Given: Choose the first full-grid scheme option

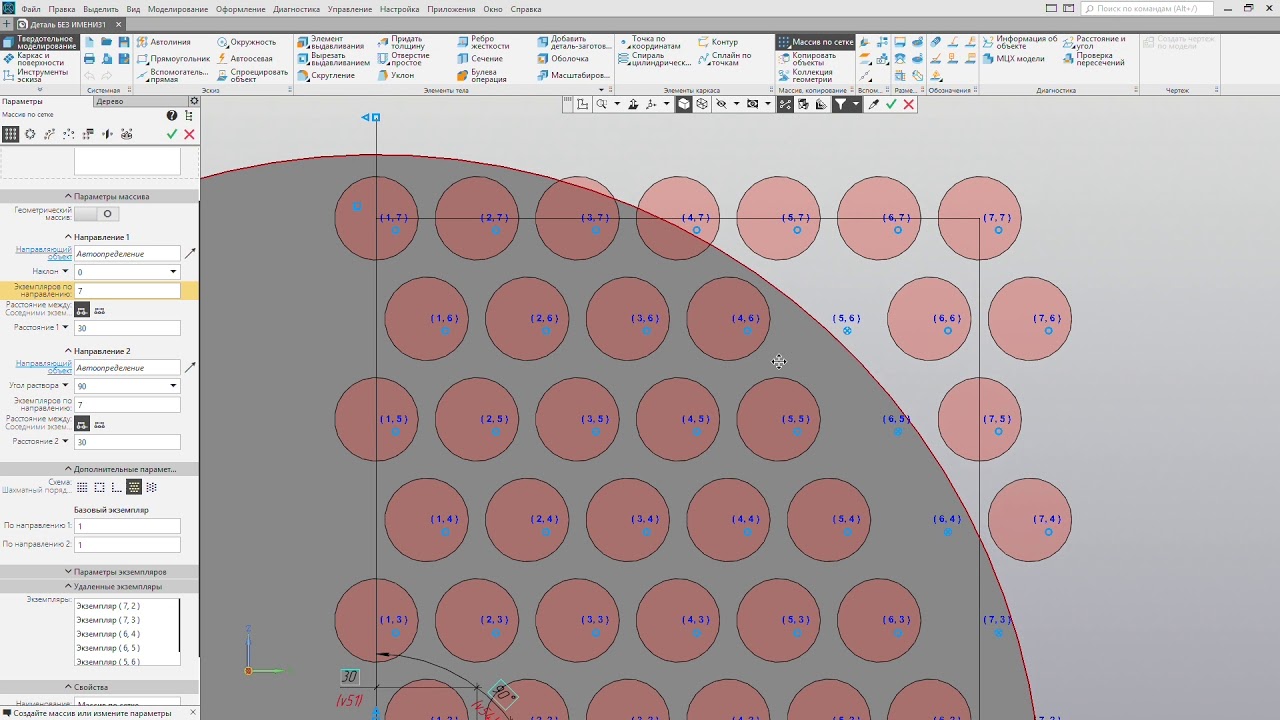Looking at the screenshot, I should (x=82, y=488).
